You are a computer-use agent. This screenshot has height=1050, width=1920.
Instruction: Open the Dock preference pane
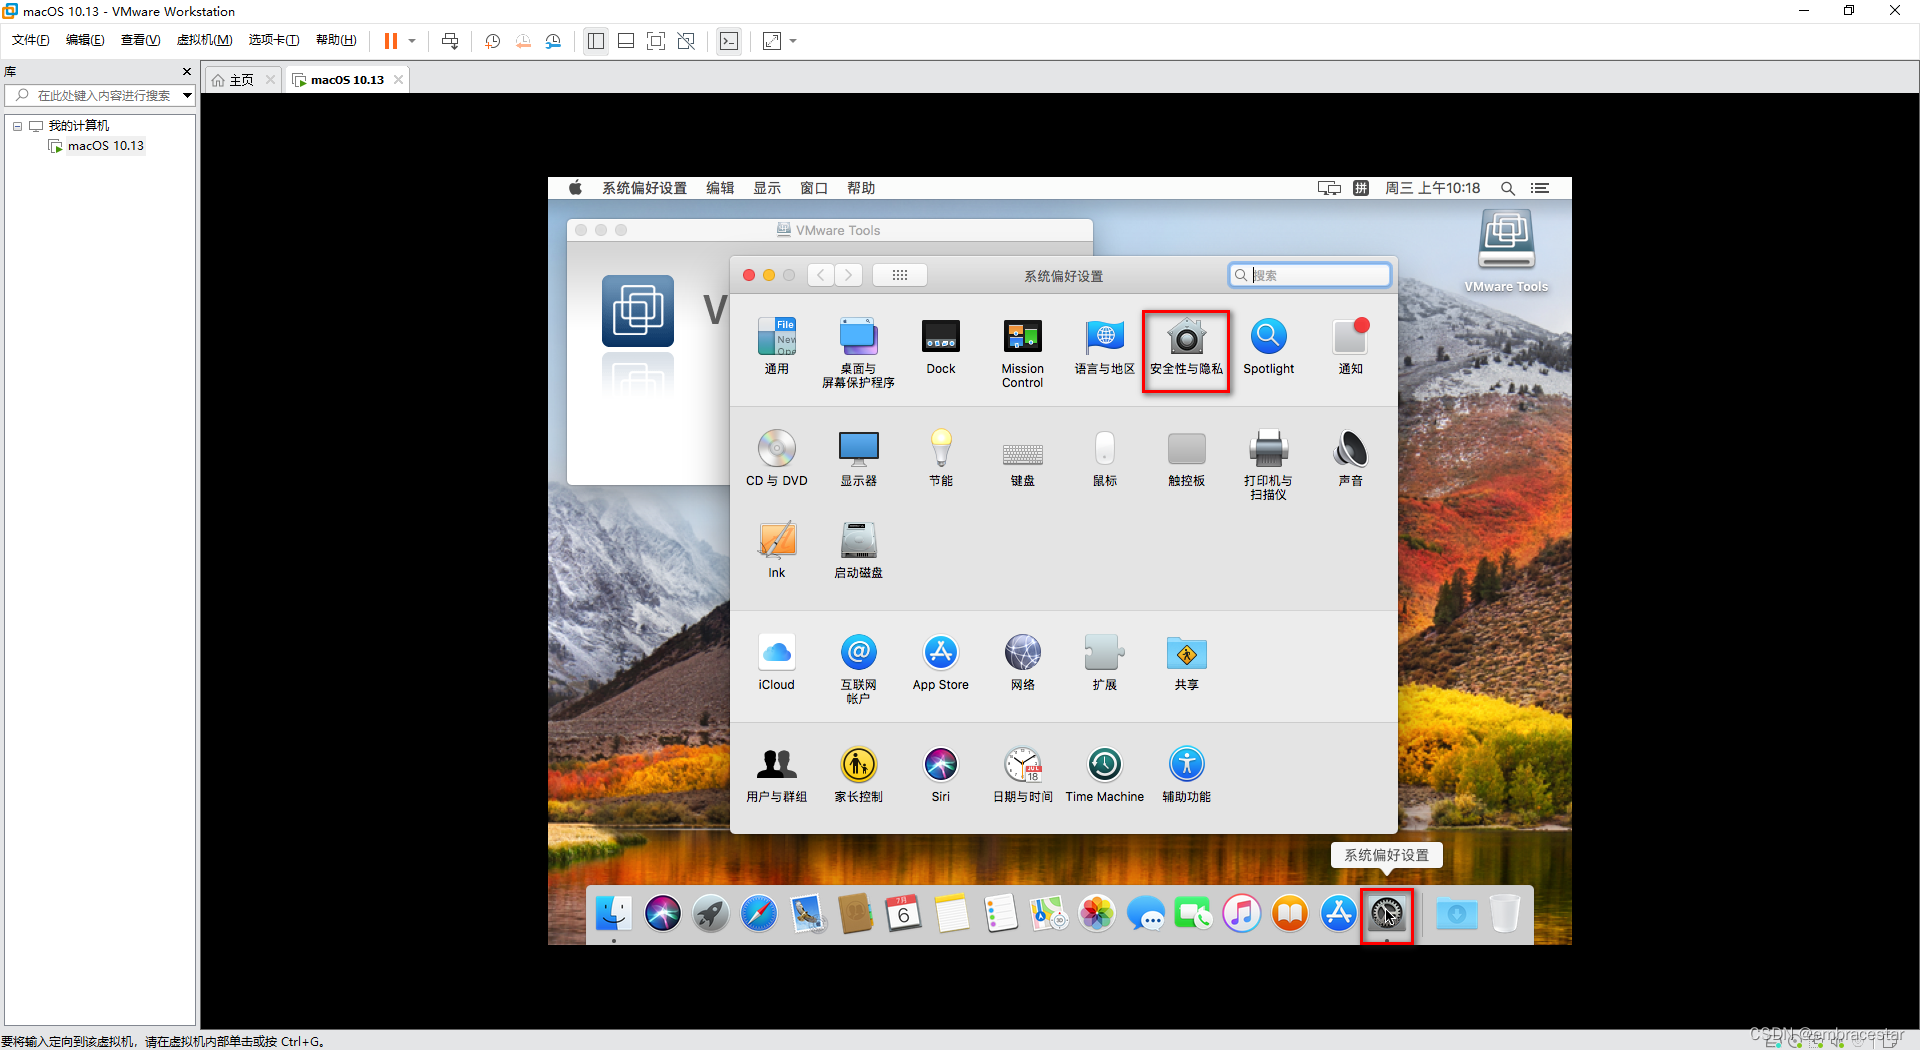941,347
